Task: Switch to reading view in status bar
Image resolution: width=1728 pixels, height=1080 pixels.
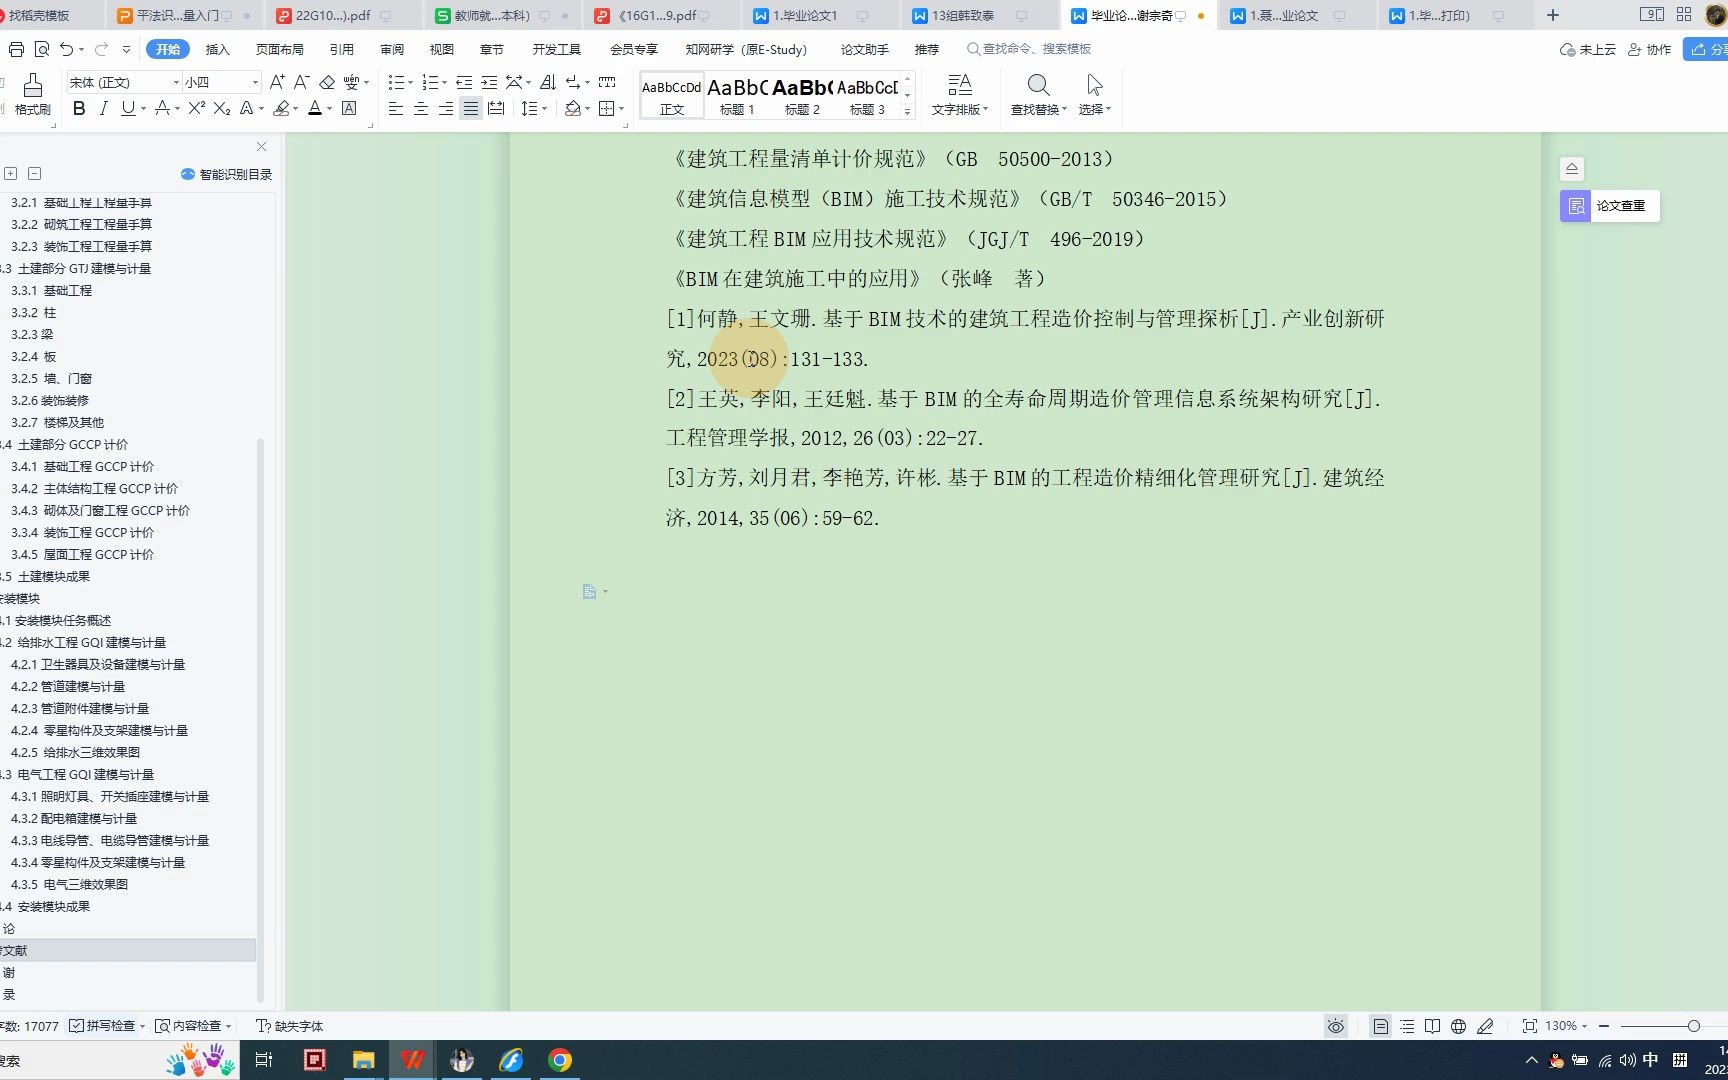Action: coord(1432,1026)
